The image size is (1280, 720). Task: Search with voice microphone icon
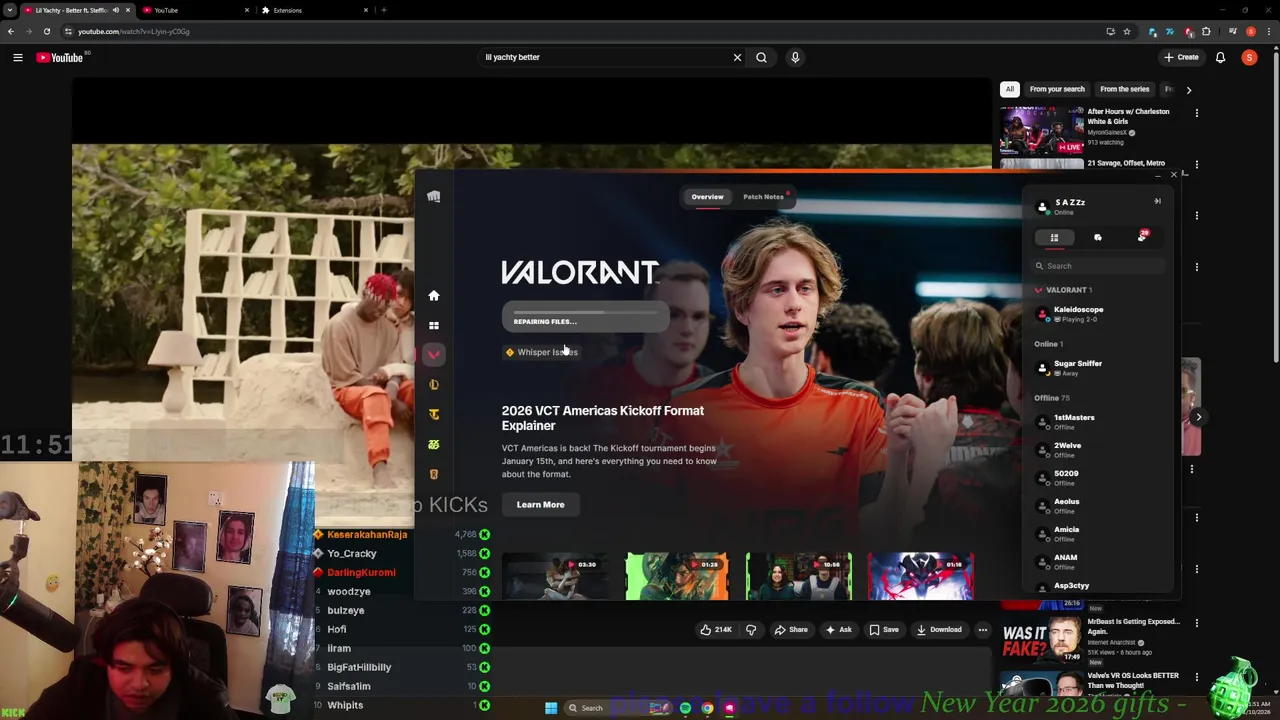coord(795,57)
